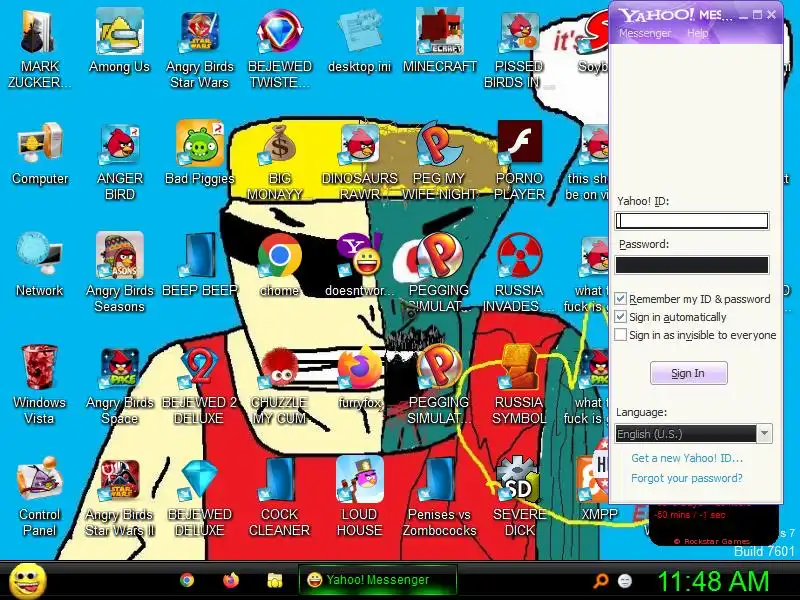Click the 11:48 AM taskbar clock
The width and height of the screenshot is (800, 600).
point(713,581)
